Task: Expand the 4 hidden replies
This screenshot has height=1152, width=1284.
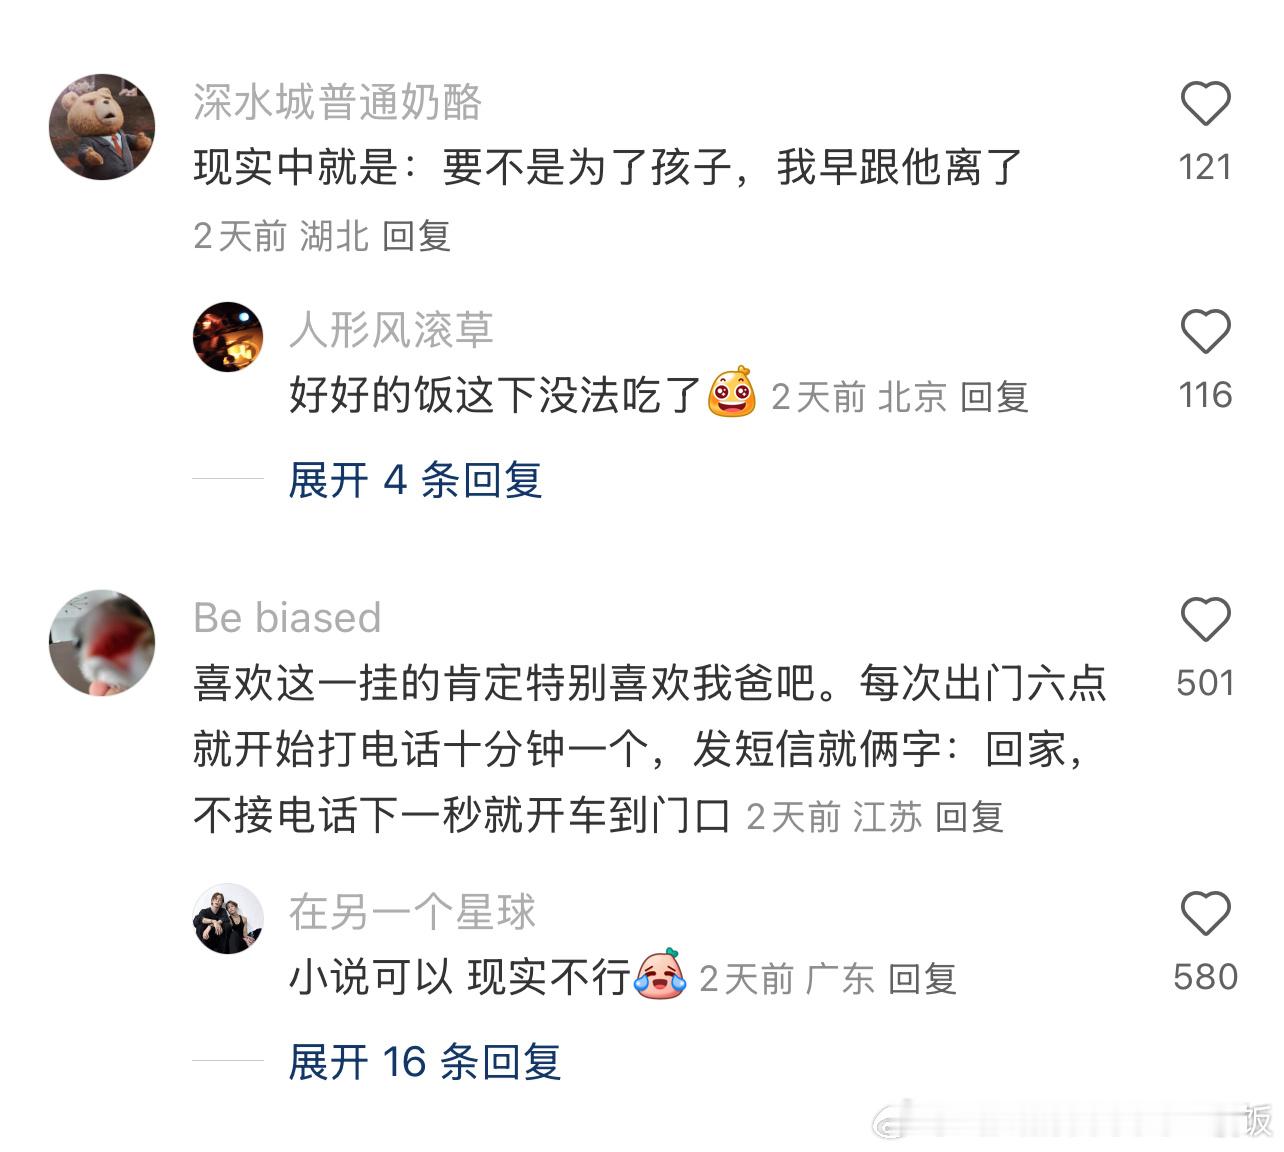Action: pos(415,480)
